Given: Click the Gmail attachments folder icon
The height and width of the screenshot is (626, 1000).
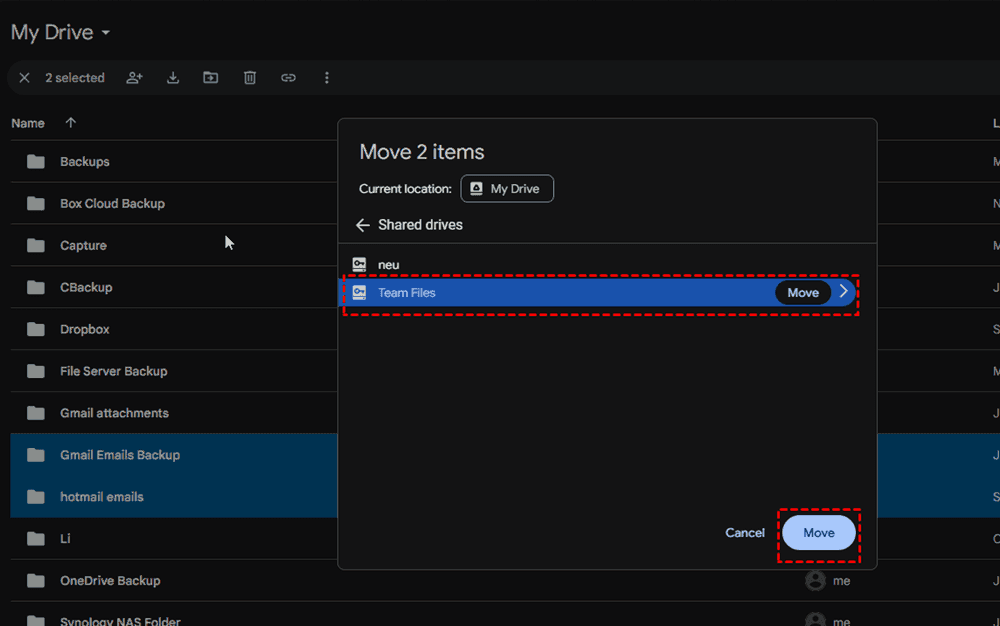Looking at the screenshot, I should tap(36, 413).
